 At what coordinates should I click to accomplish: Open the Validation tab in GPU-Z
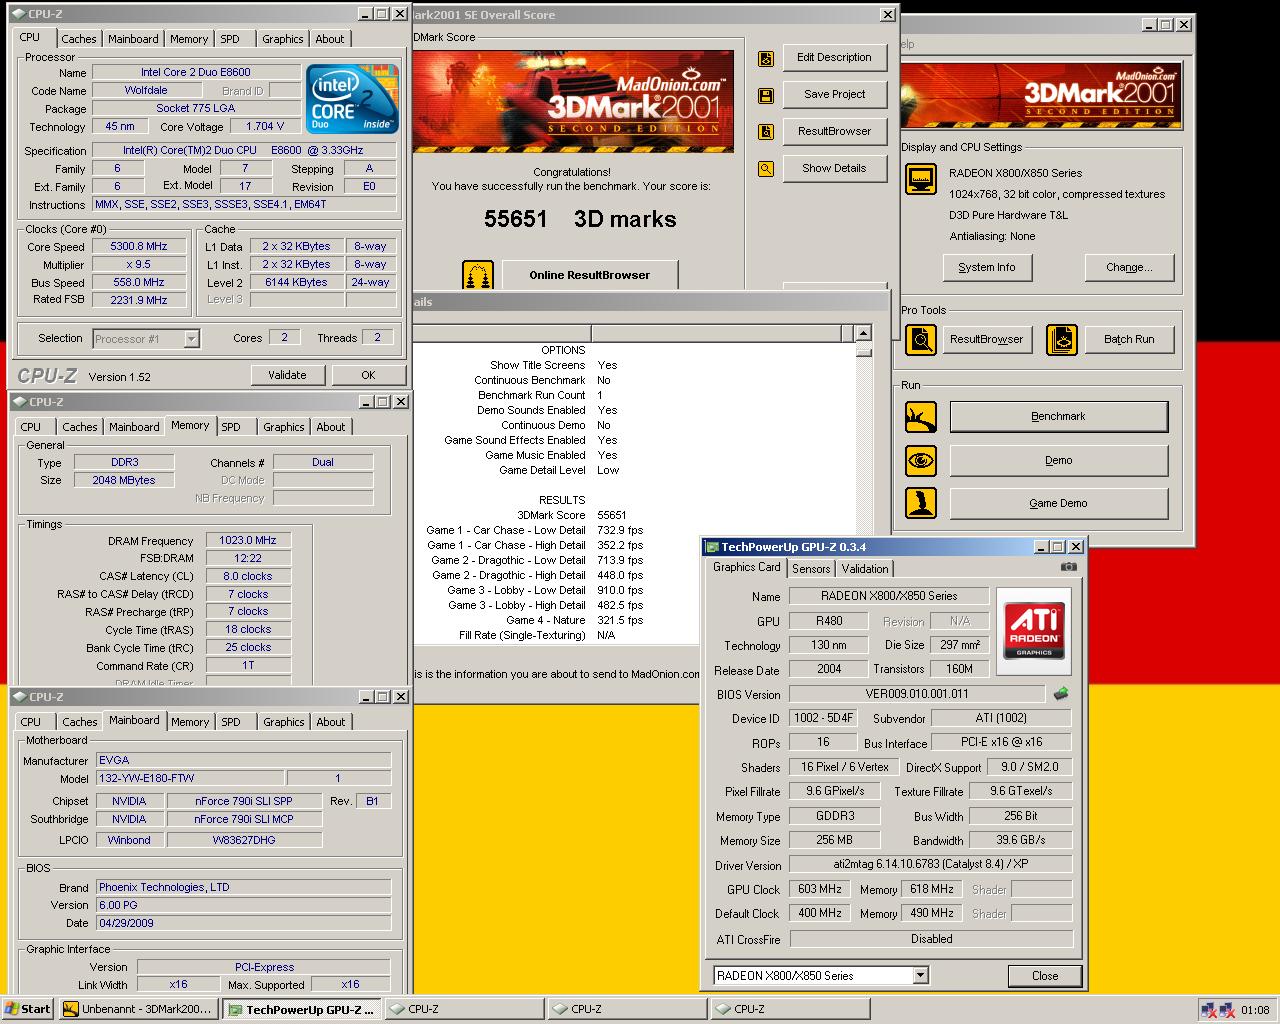pyautogui.click(x=865, y=569)
